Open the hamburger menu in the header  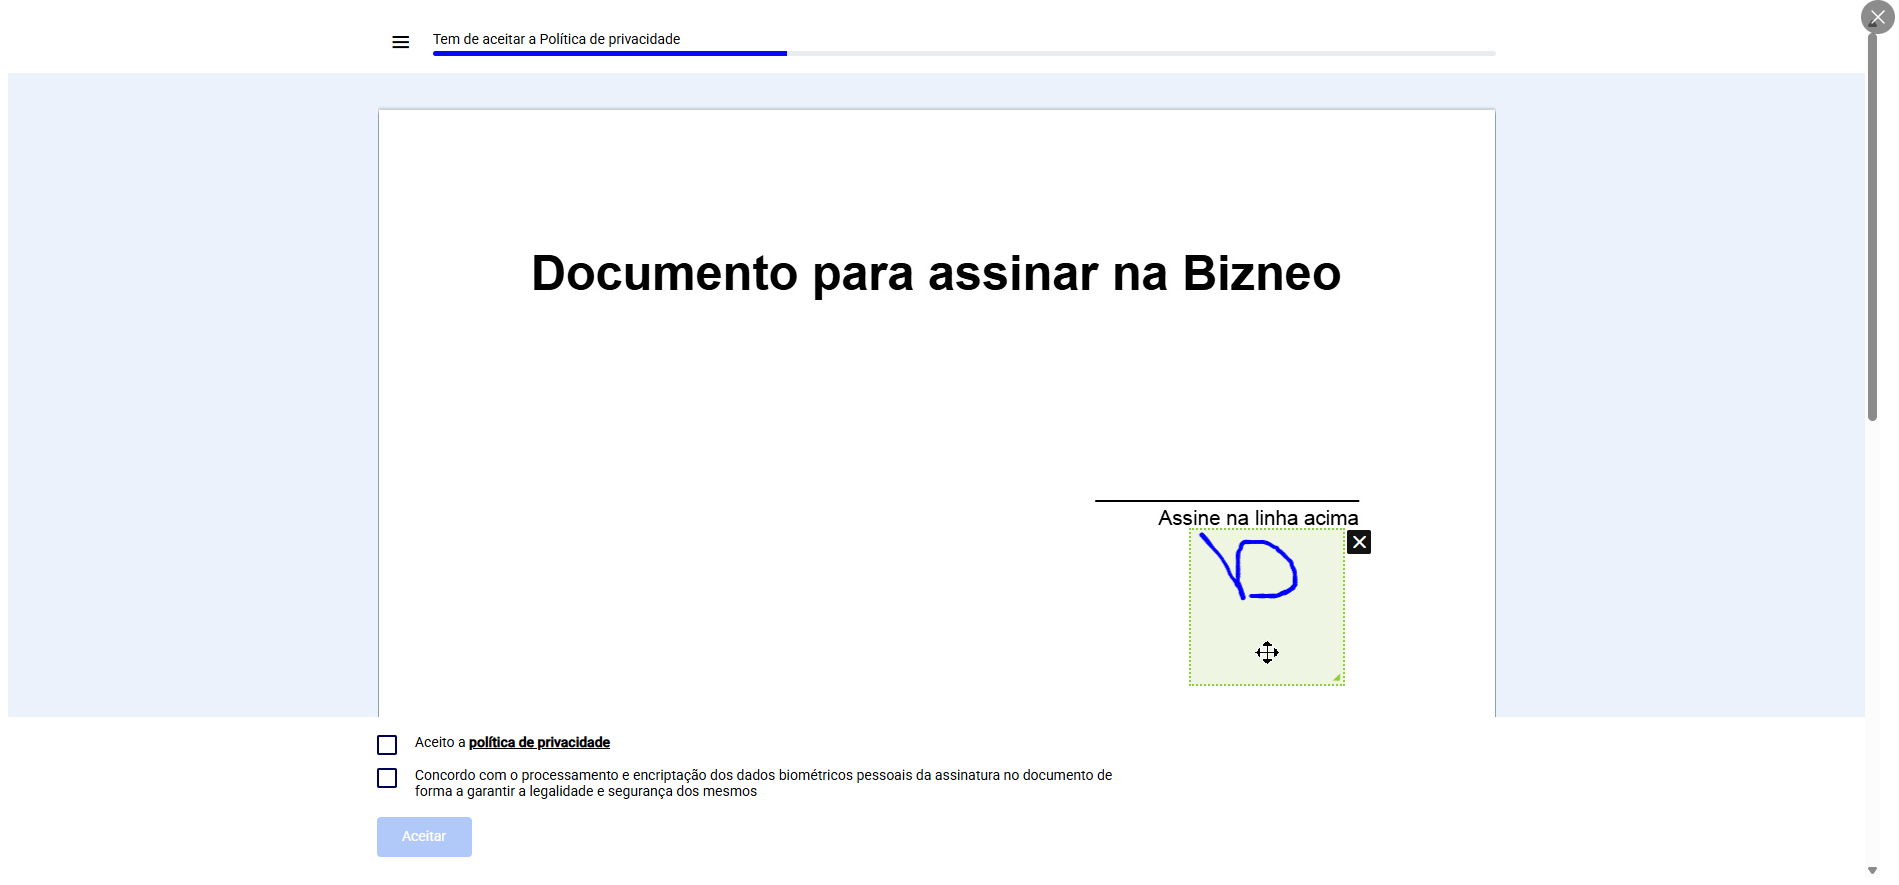400,42
